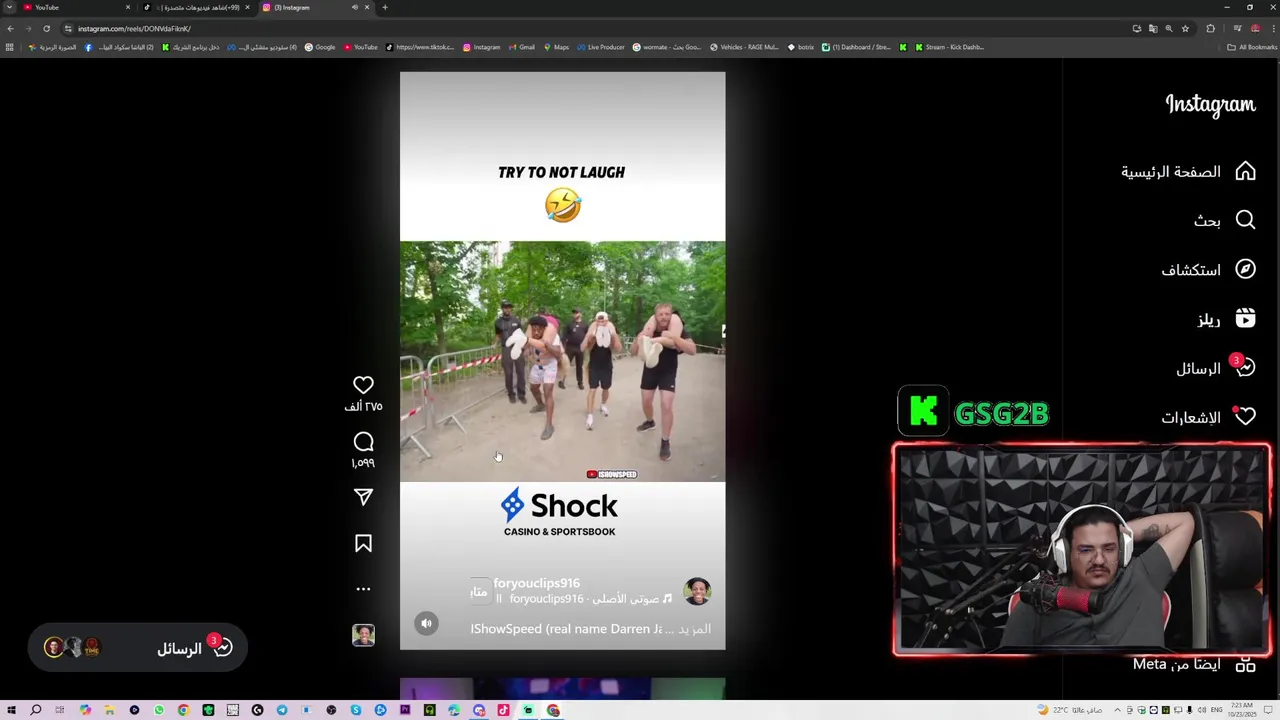Viewport: 1280px width, 720px height.
Task: Click the messenger icon with badge 3
Action: pyautogui.click(x=1244, y=367)
